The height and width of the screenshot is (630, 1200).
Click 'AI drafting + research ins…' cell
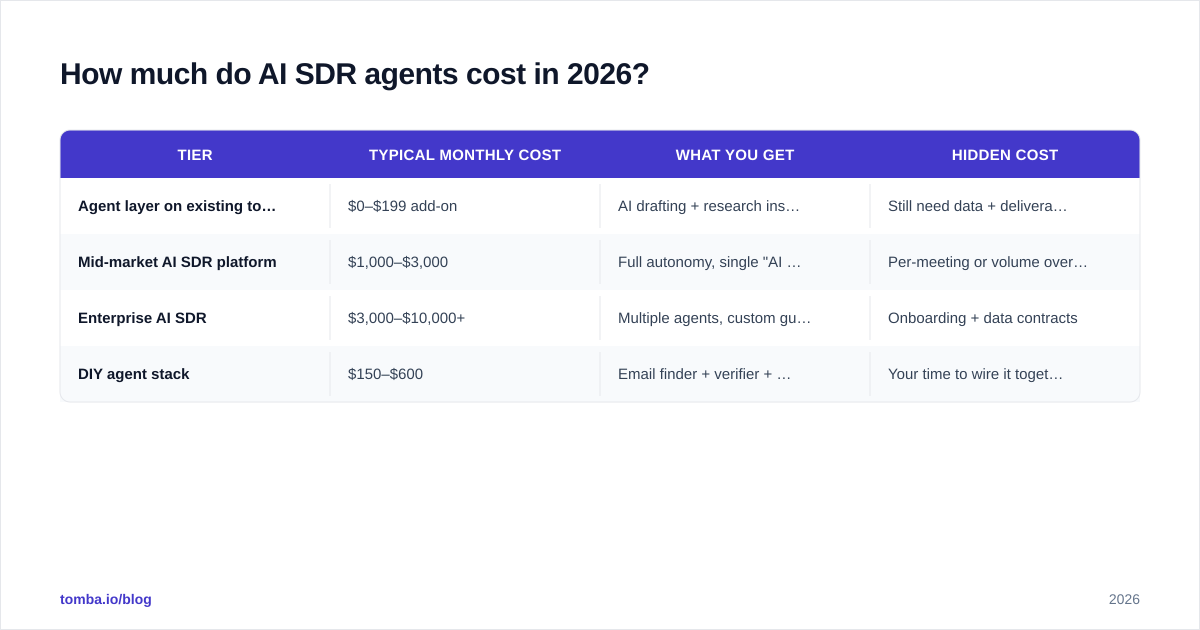735,206
